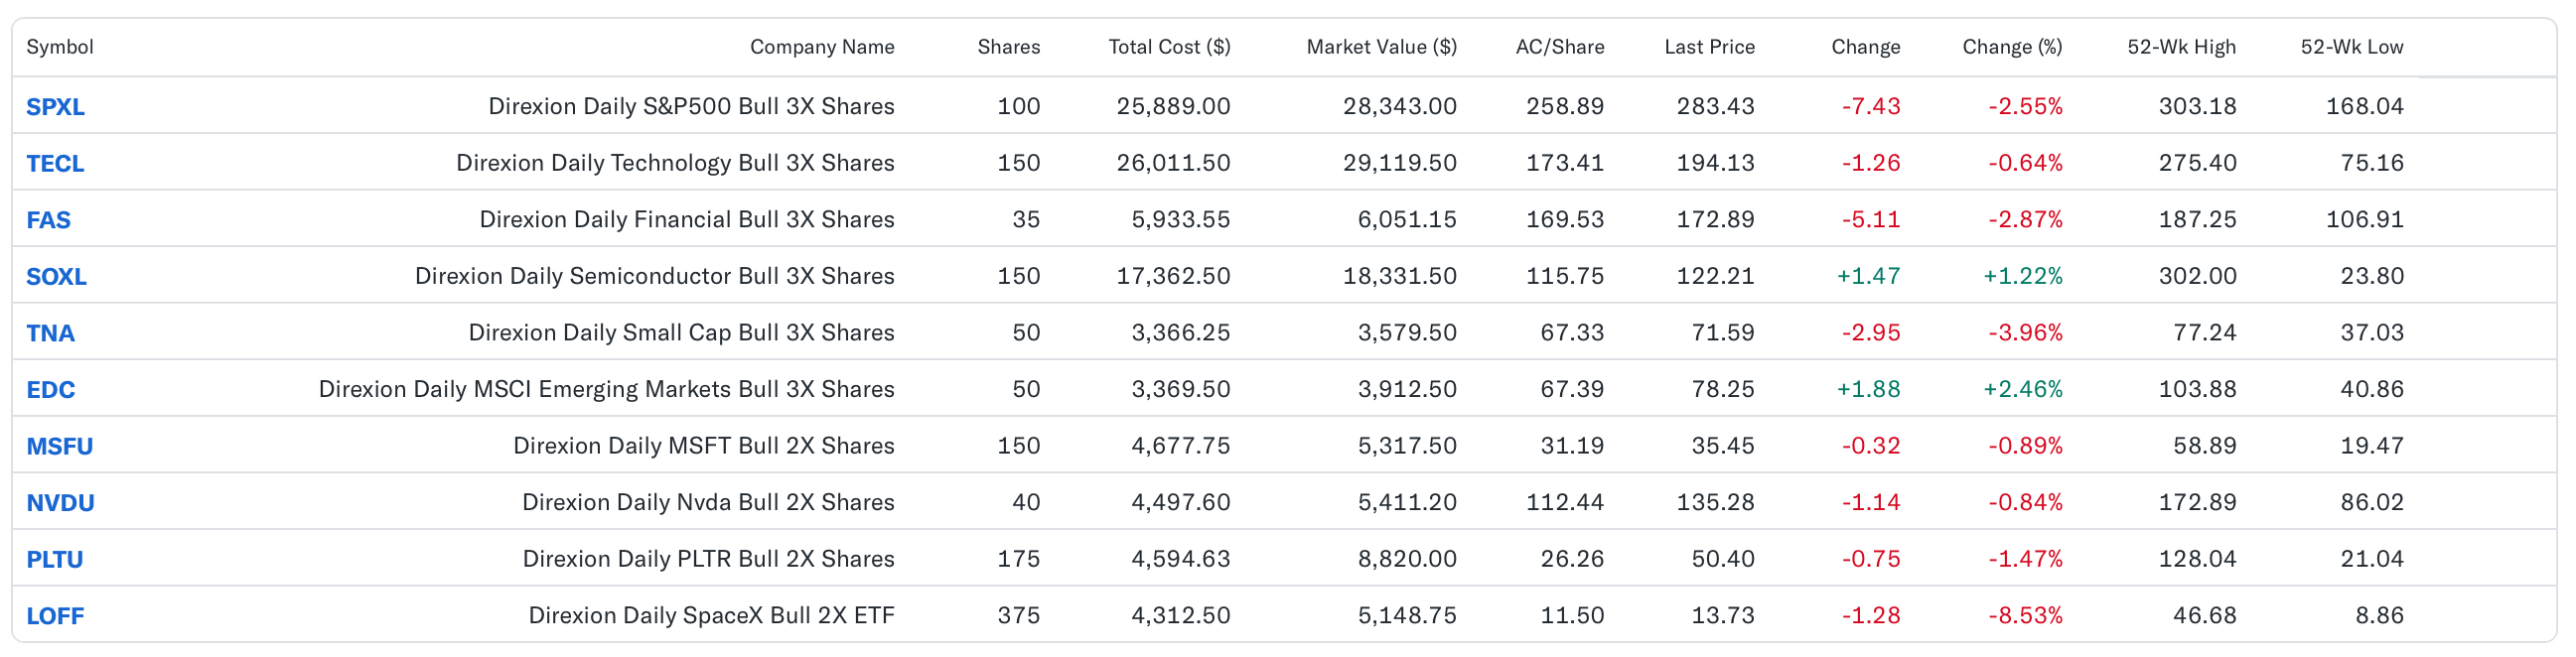The height and width of the screenshot is (657, 2576).
Task: Click PLTU AC/Share value 26.26
Action: point(1571,559)
